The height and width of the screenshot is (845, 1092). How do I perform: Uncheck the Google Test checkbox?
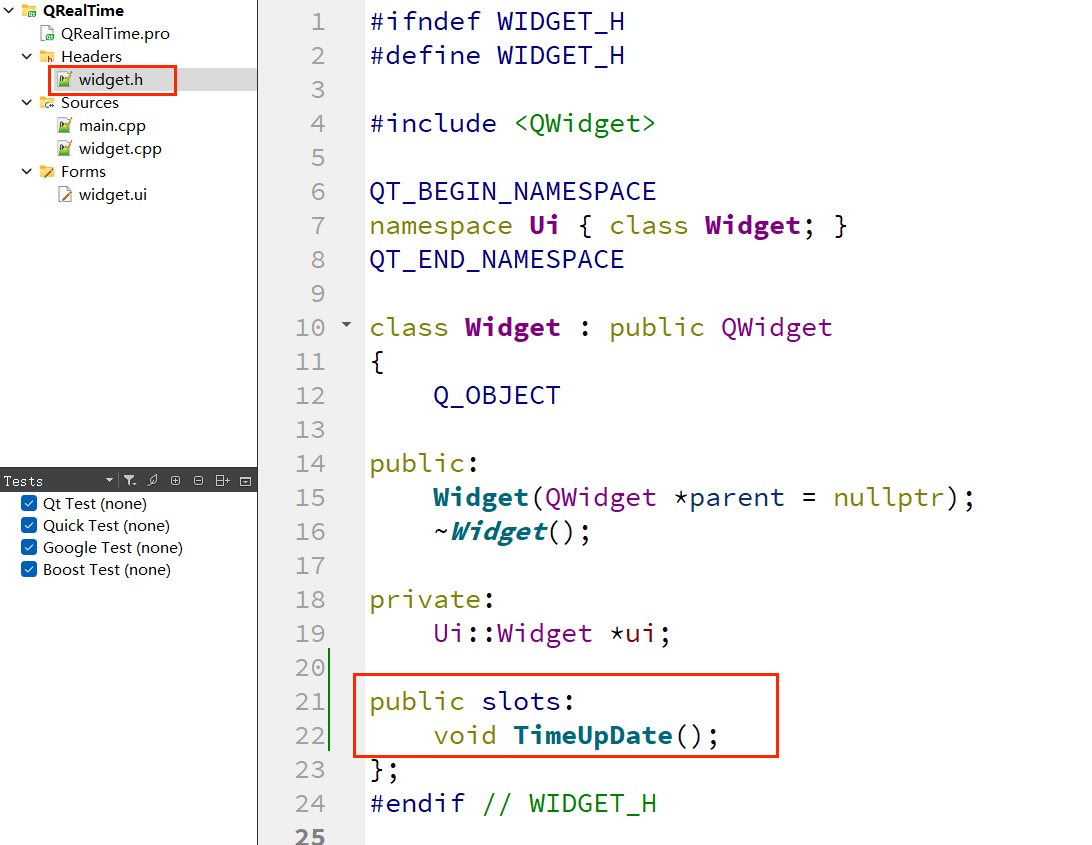click(x=29, y=548)
